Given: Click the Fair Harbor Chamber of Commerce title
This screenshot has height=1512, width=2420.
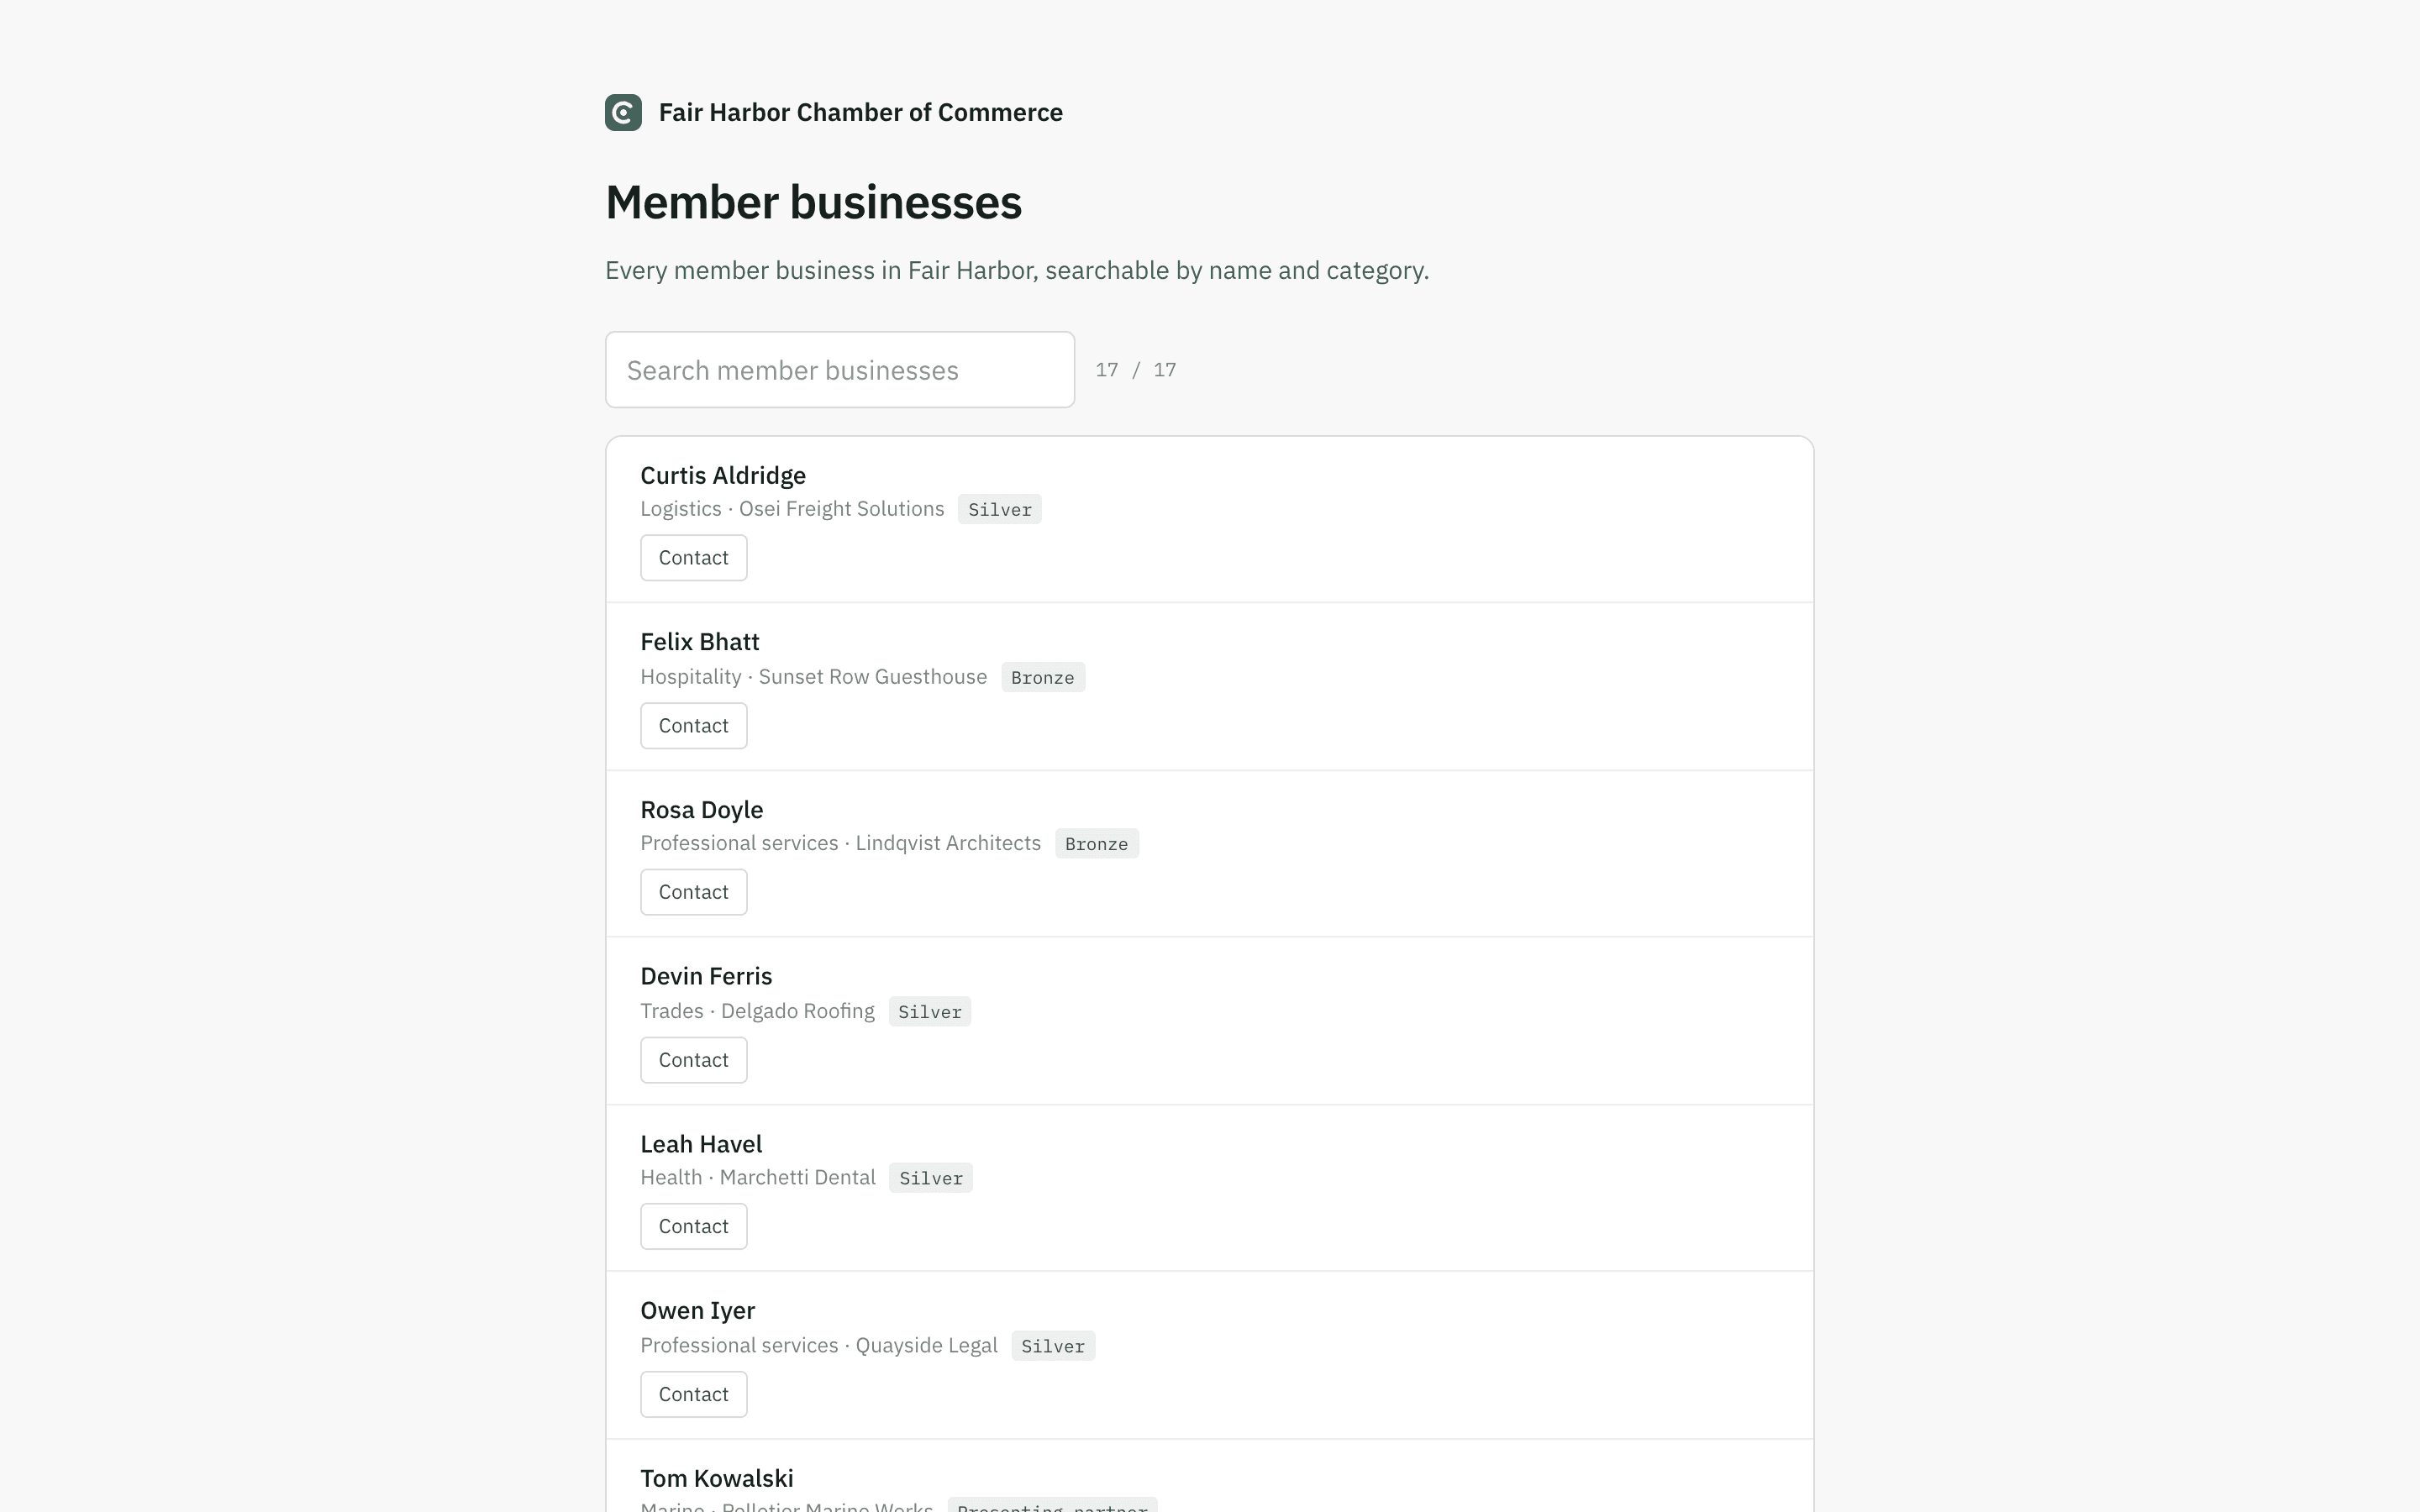Looking at the screenshot, I should (x=861, y=112).
